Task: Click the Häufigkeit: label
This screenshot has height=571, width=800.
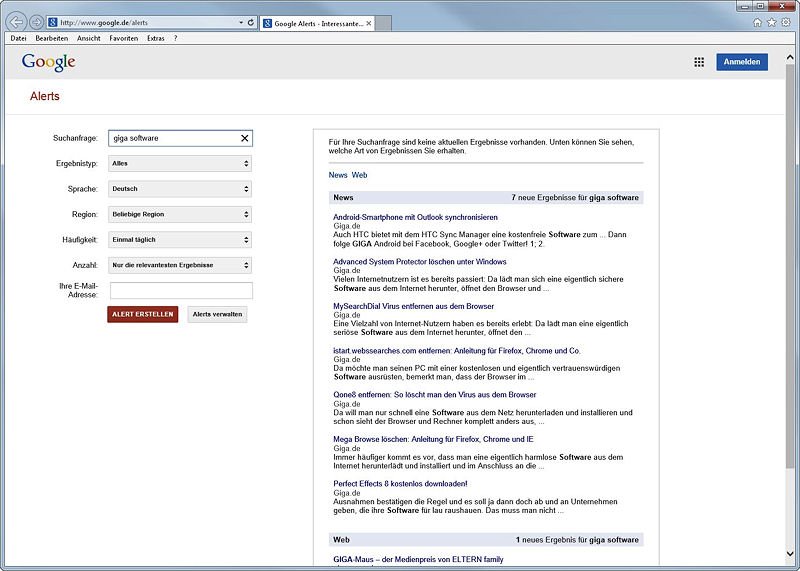Action: (x=80, y=239)
